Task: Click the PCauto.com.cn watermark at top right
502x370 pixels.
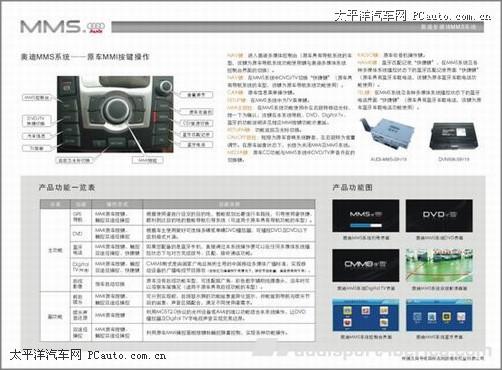Action: tap(412, 15)
